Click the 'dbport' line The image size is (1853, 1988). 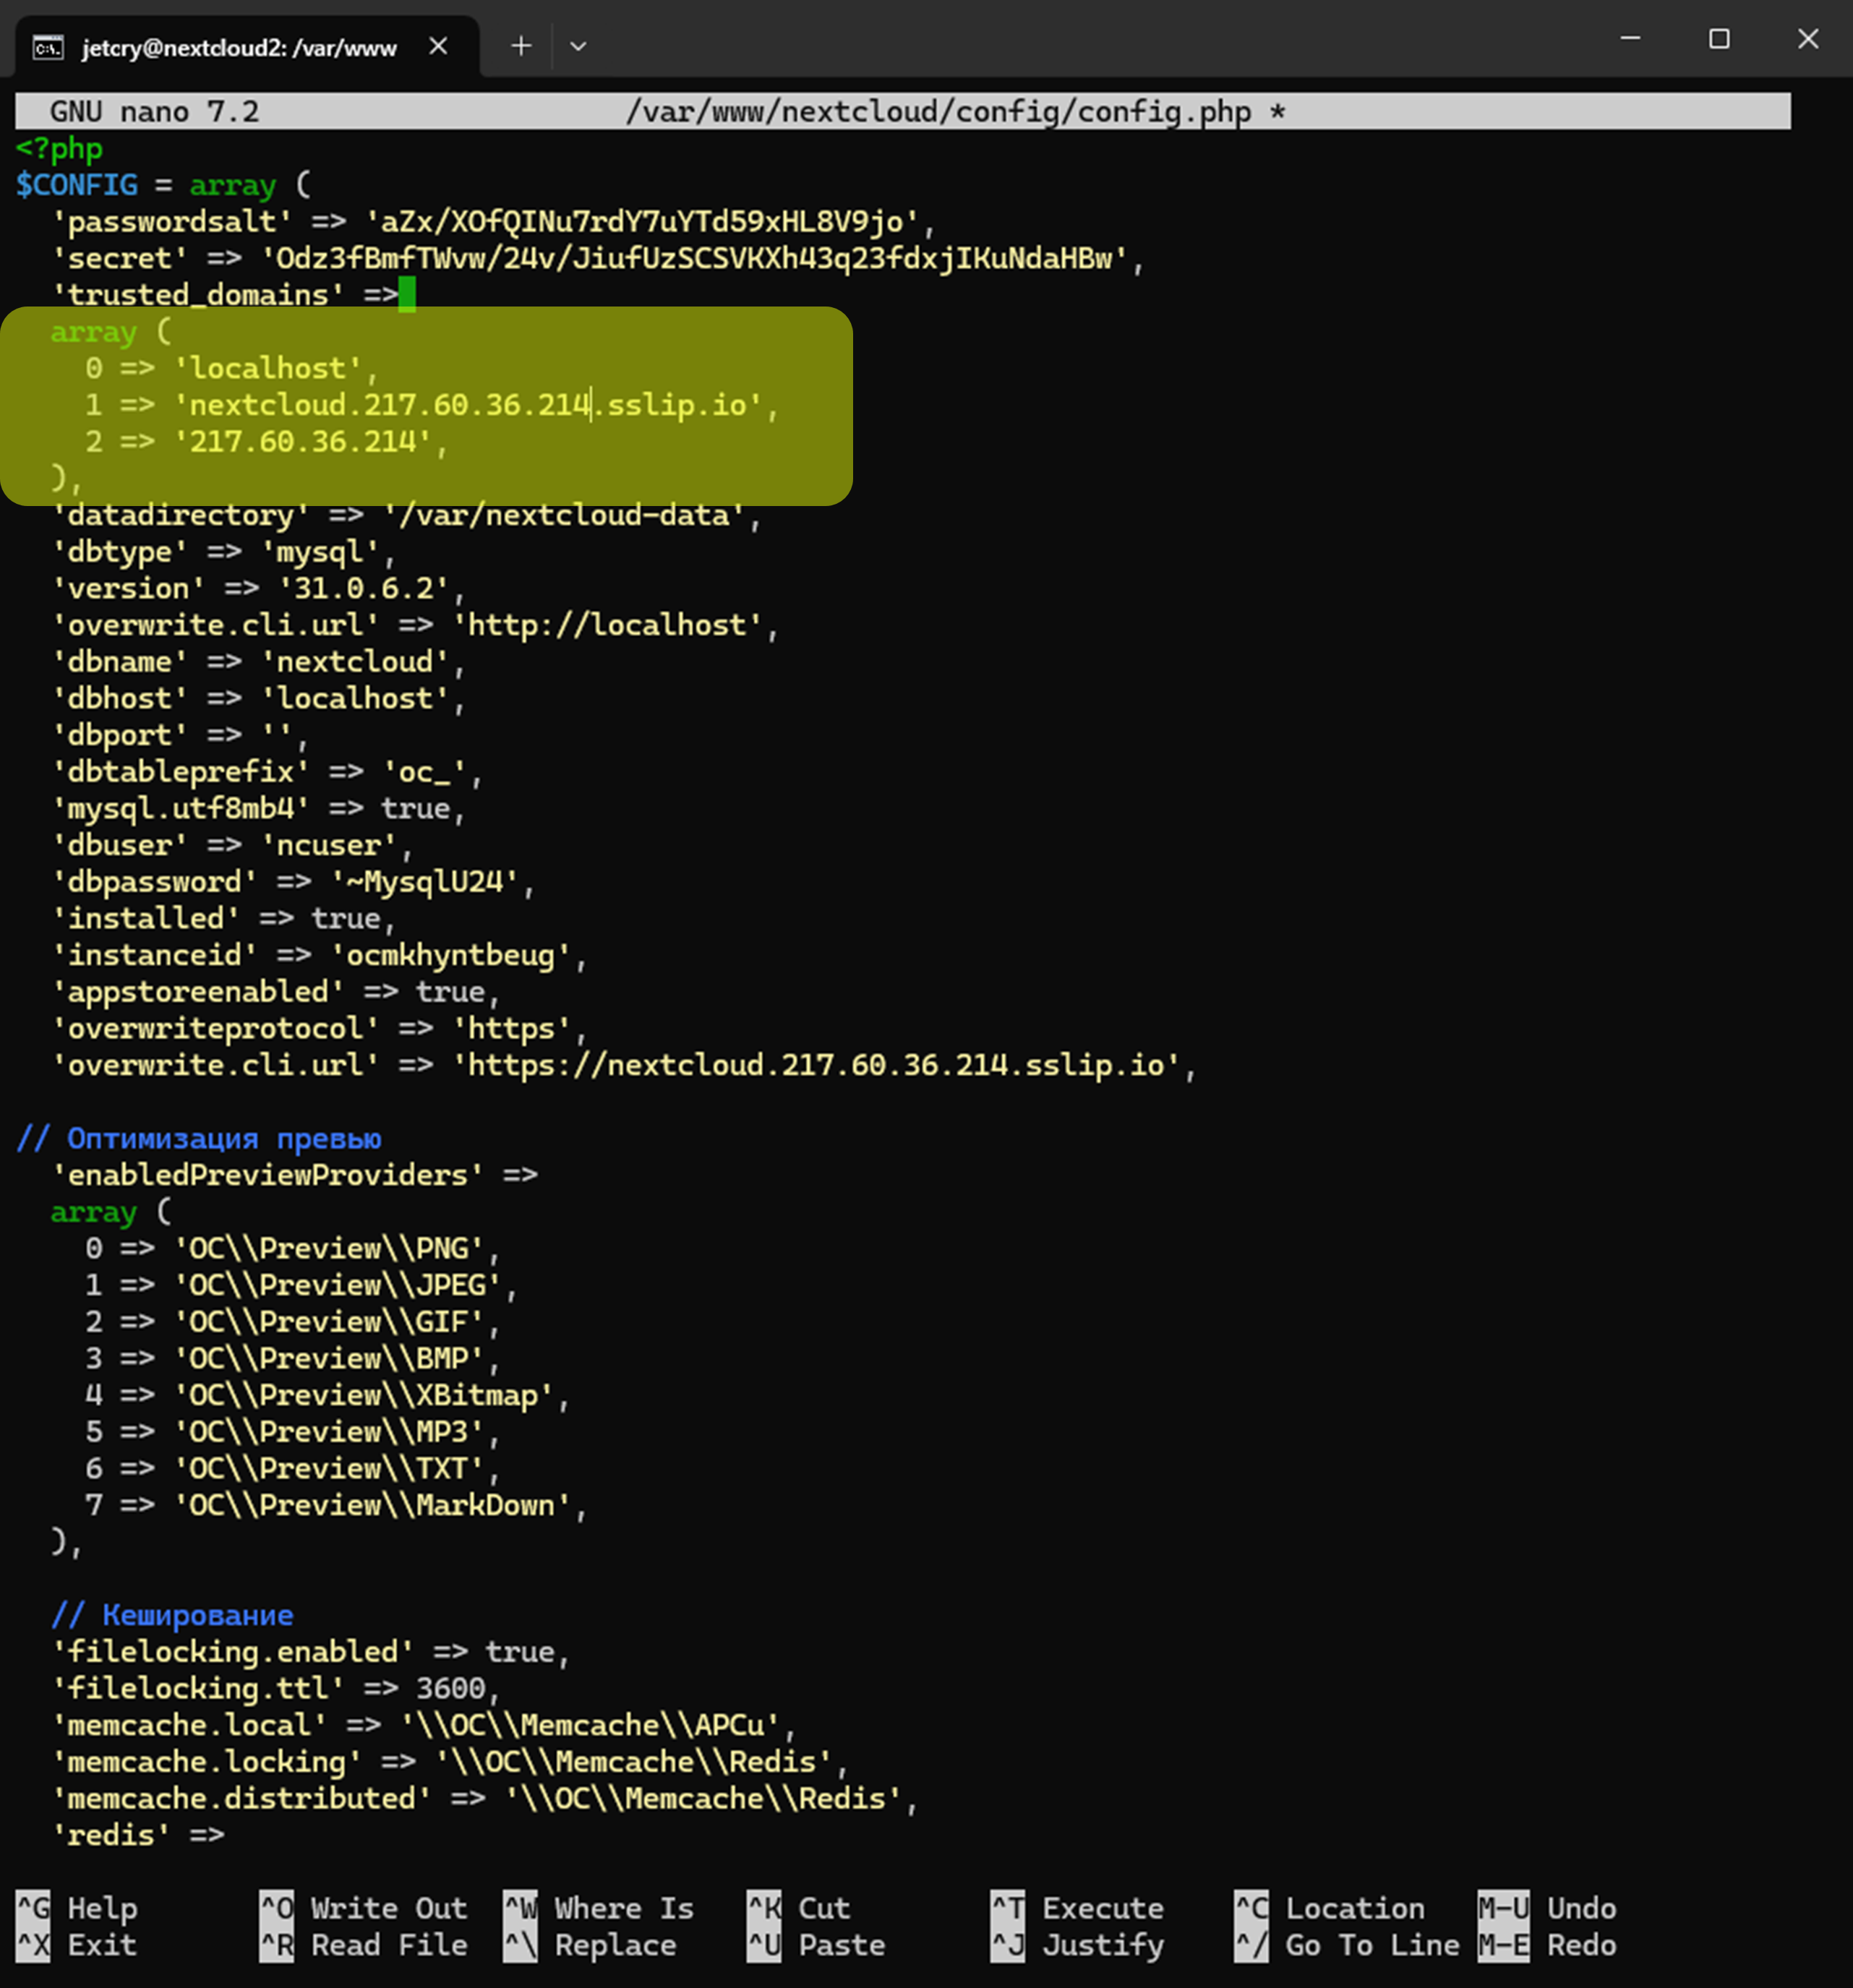pos(180,735)
